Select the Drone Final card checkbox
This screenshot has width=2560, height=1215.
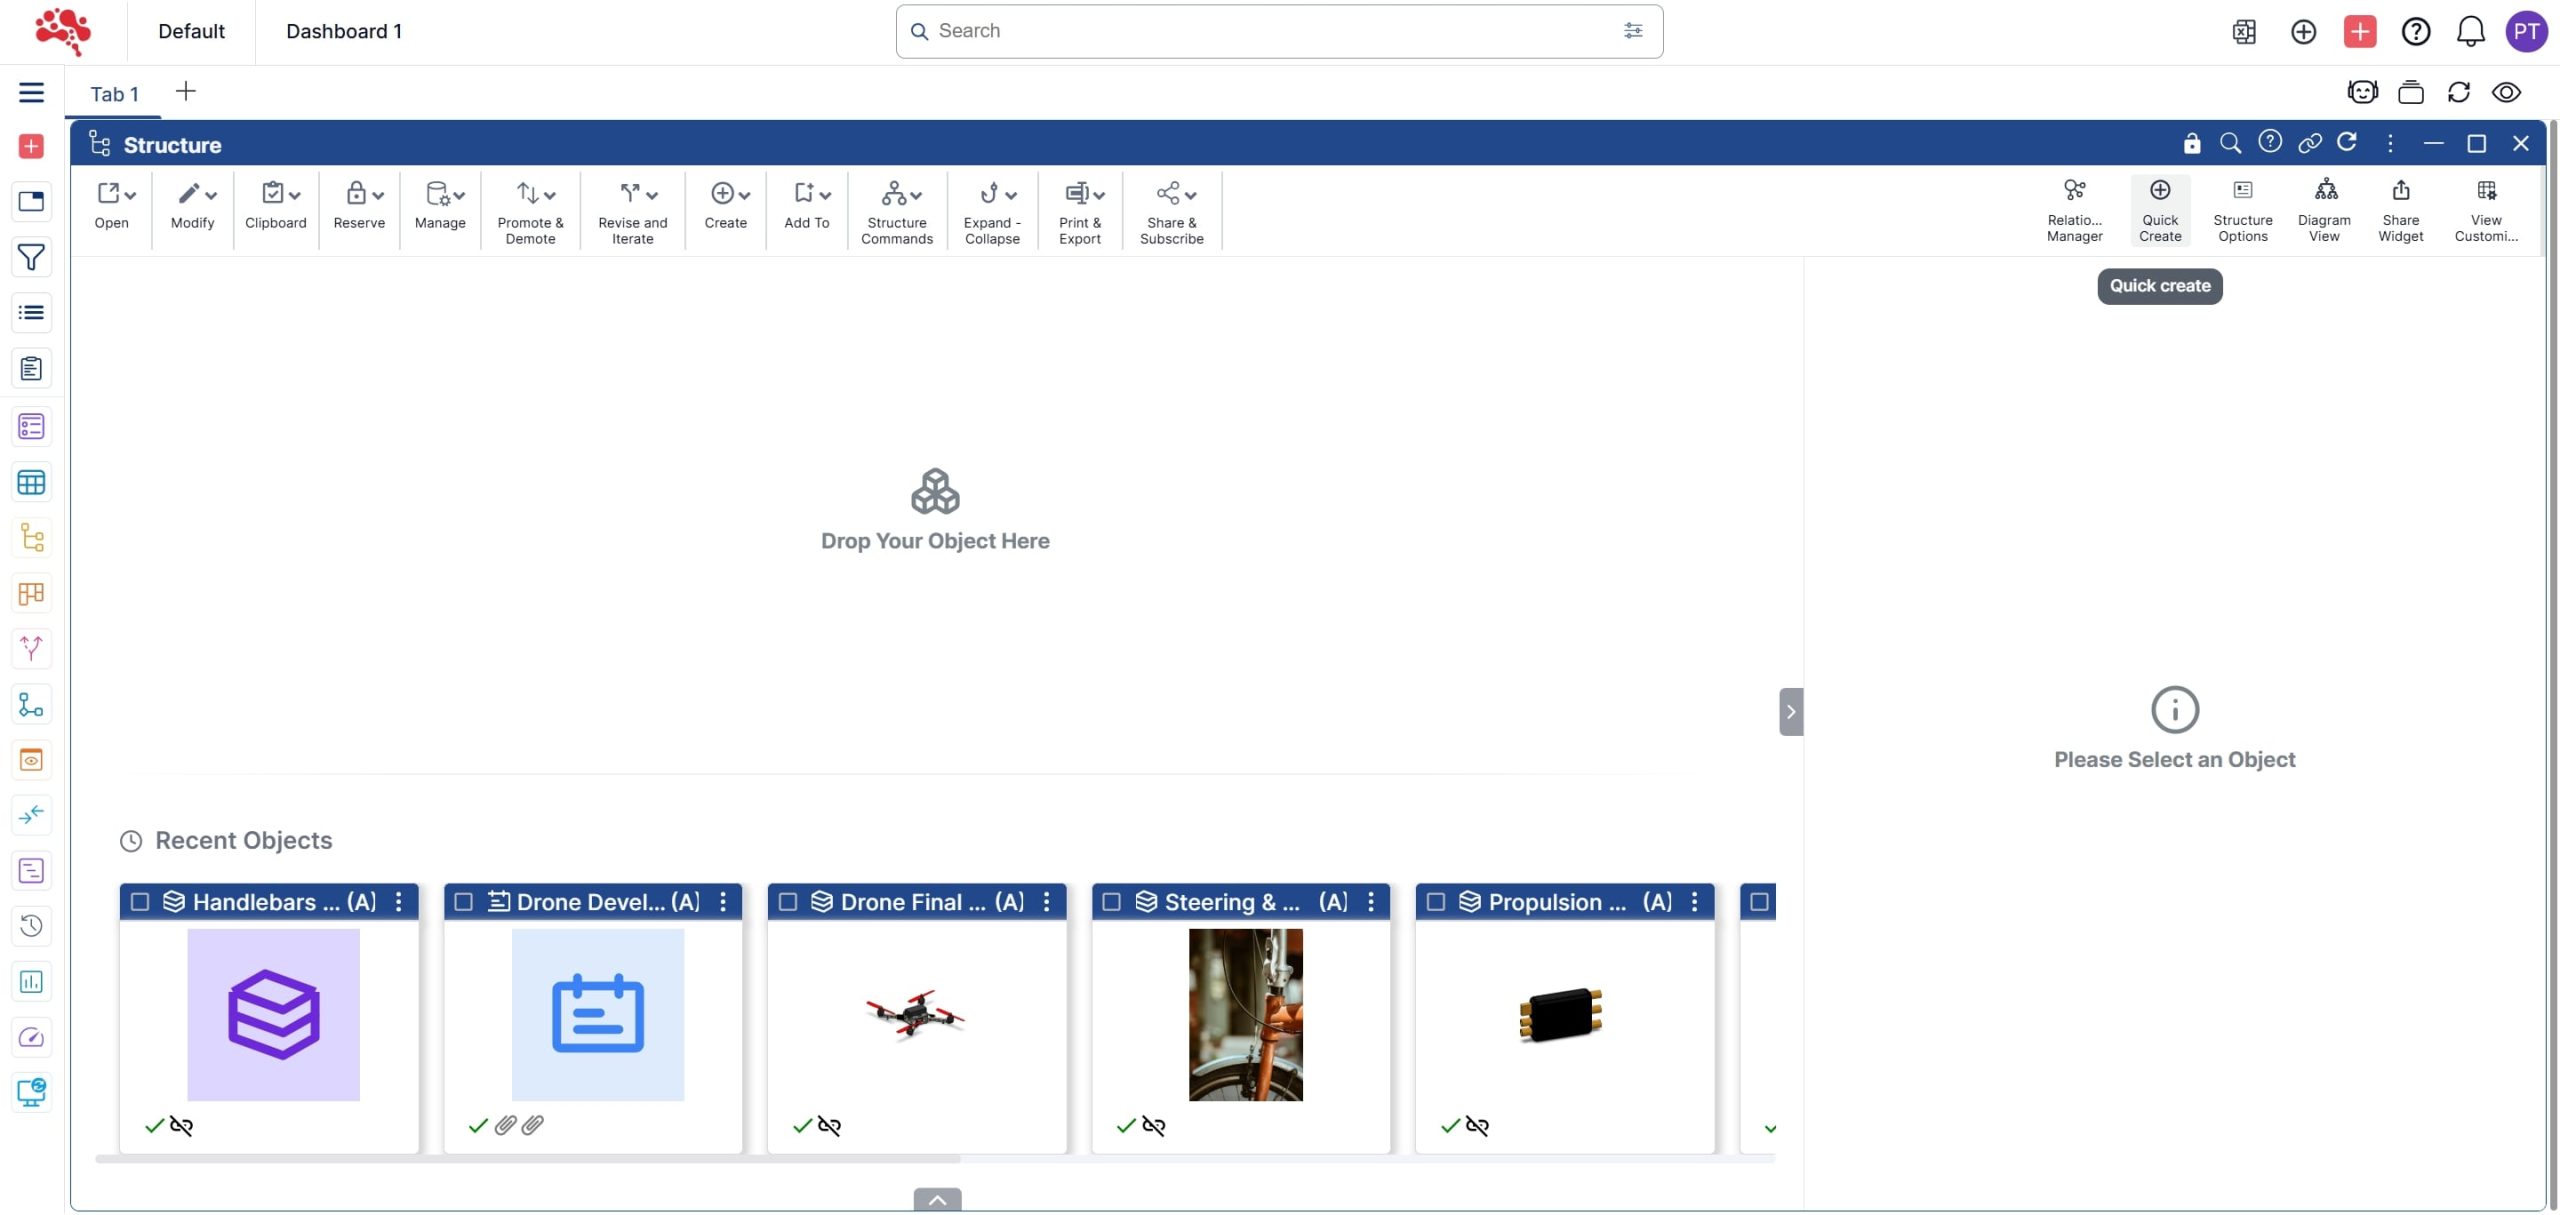[x=788, y=902]
